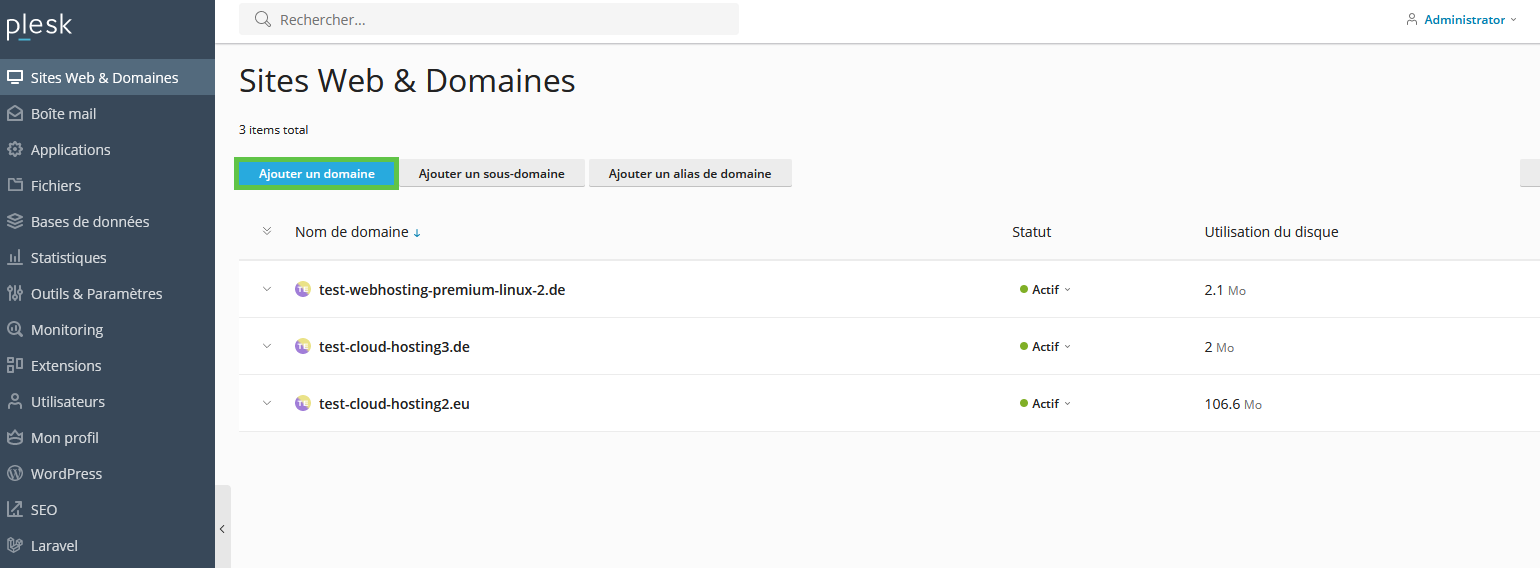The image size is (1540, 568).
Task: Open the Extensions catalog entry
Action: 107,365
